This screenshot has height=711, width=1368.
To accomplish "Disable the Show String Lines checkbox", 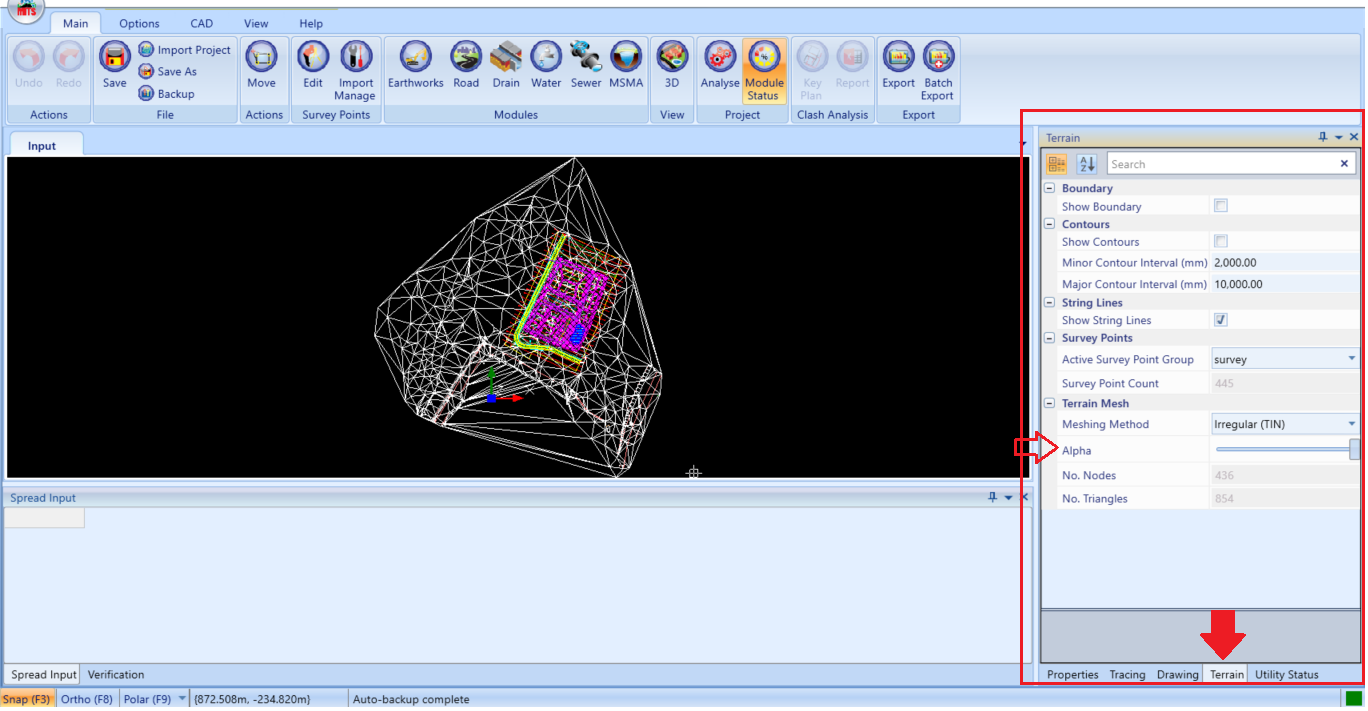I will (x=1220, y=319).
